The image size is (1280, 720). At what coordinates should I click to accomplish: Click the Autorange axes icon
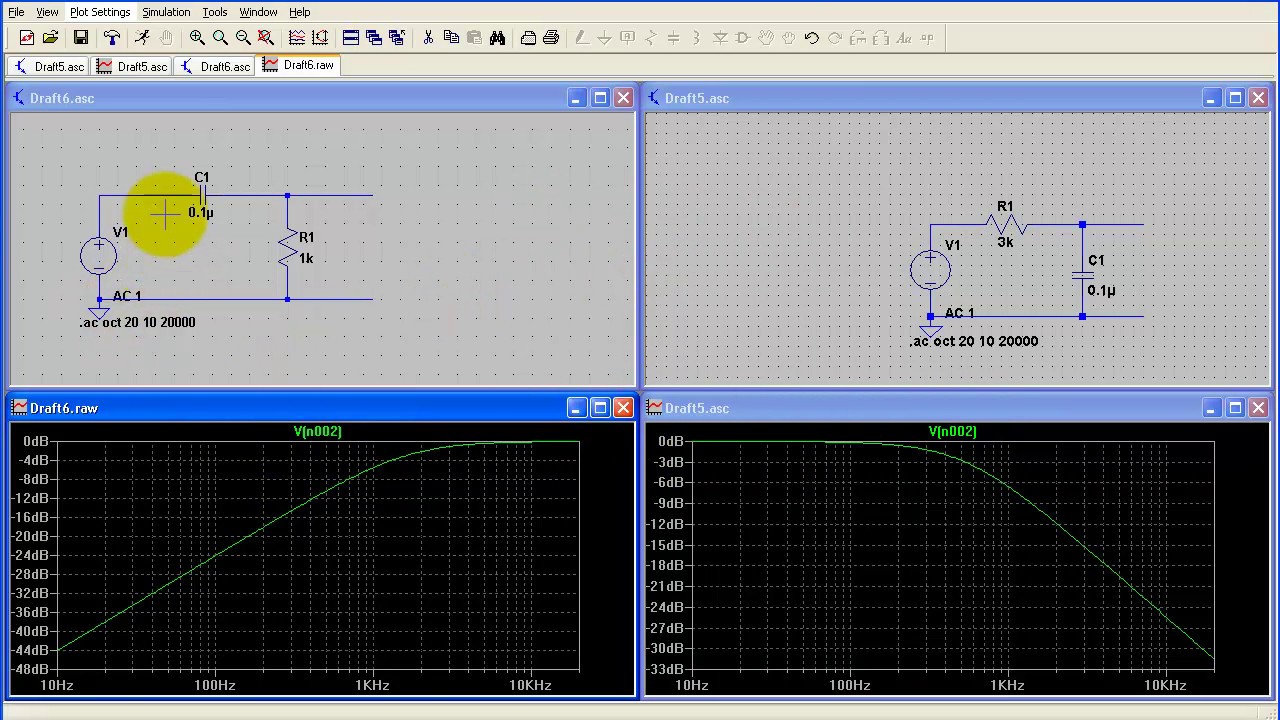point(320,38)
